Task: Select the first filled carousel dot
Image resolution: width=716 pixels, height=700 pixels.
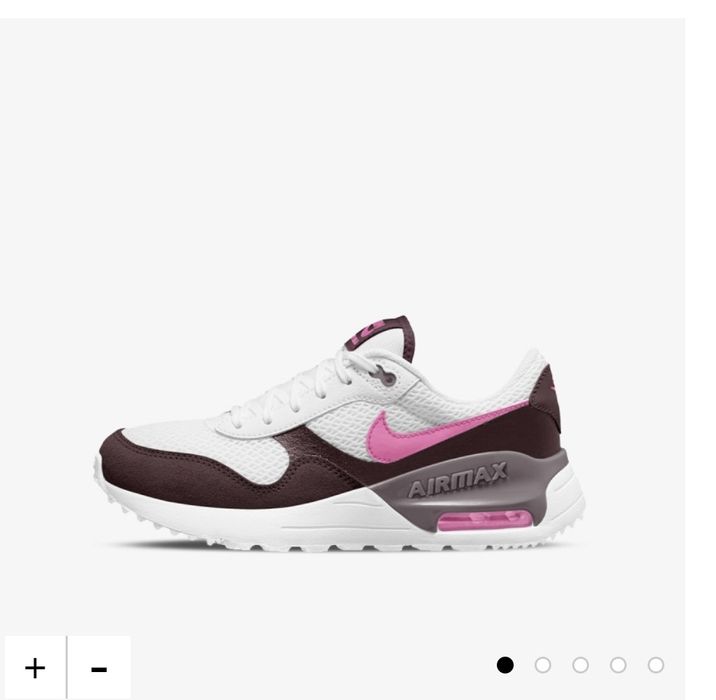Action: pos(505,665)
